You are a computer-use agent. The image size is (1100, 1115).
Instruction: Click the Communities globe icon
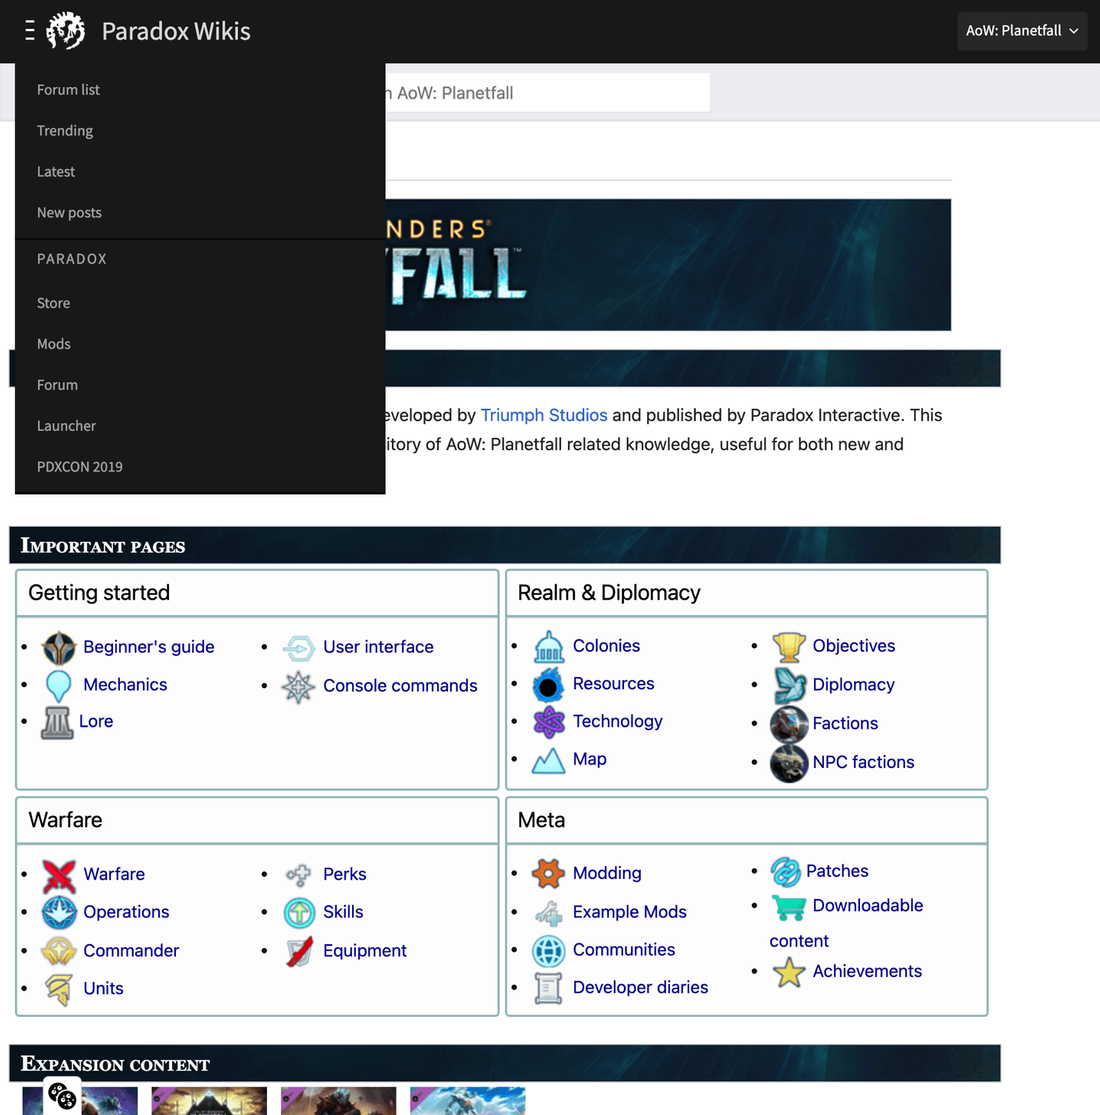point(548,950)
